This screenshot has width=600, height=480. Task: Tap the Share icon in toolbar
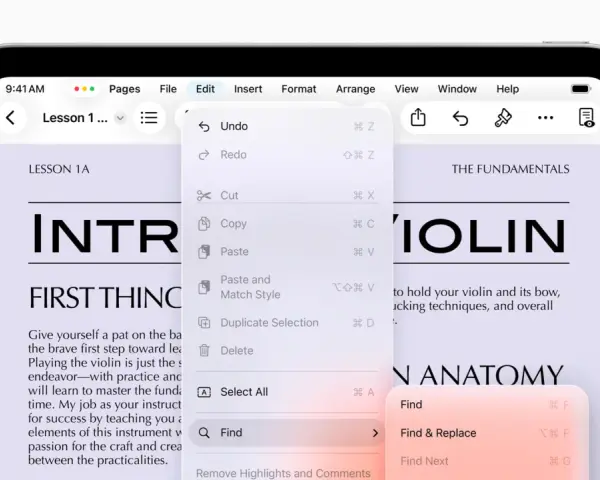[x=418, y=118]
